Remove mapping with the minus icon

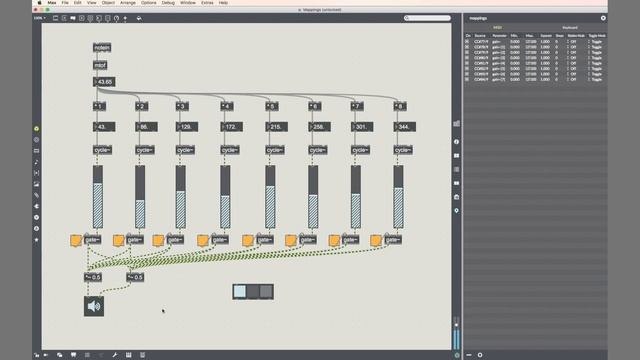tap(469, 355)
